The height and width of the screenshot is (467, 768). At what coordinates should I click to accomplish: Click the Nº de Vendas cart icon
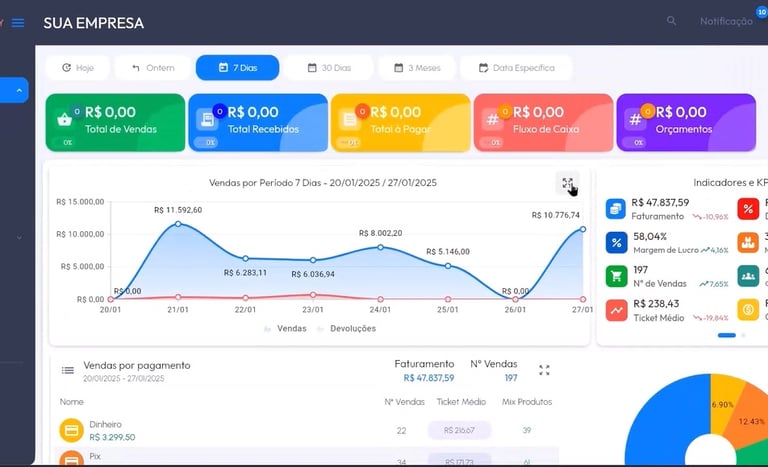616,276
